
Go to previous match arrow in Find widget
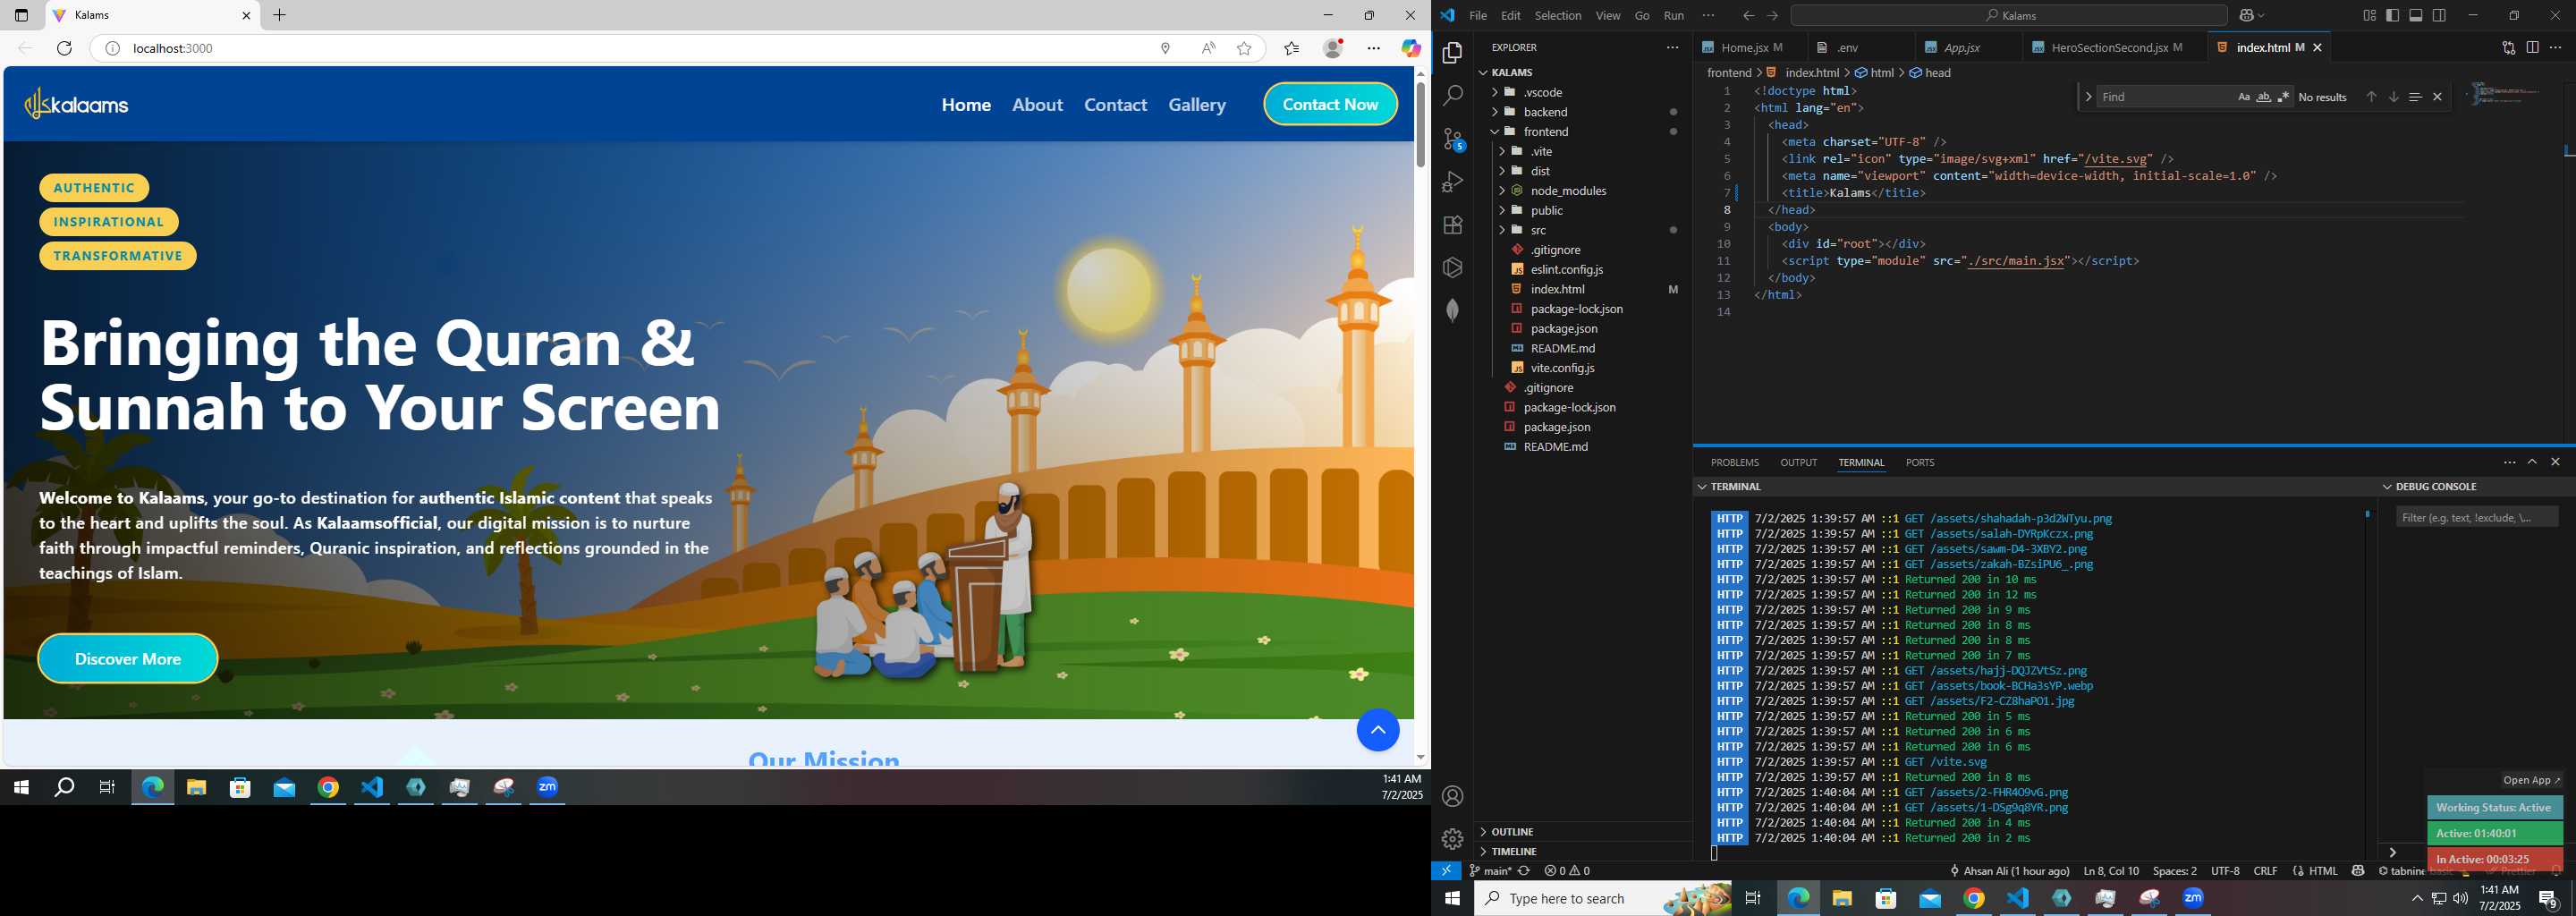2371,97
